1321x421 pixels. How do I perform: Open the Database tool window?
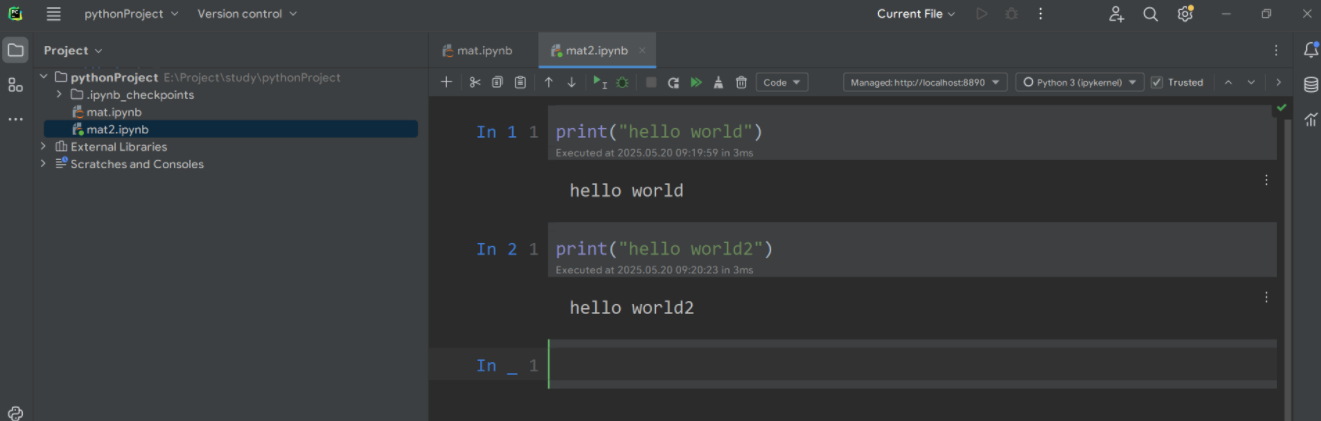tap(1310, 85)
